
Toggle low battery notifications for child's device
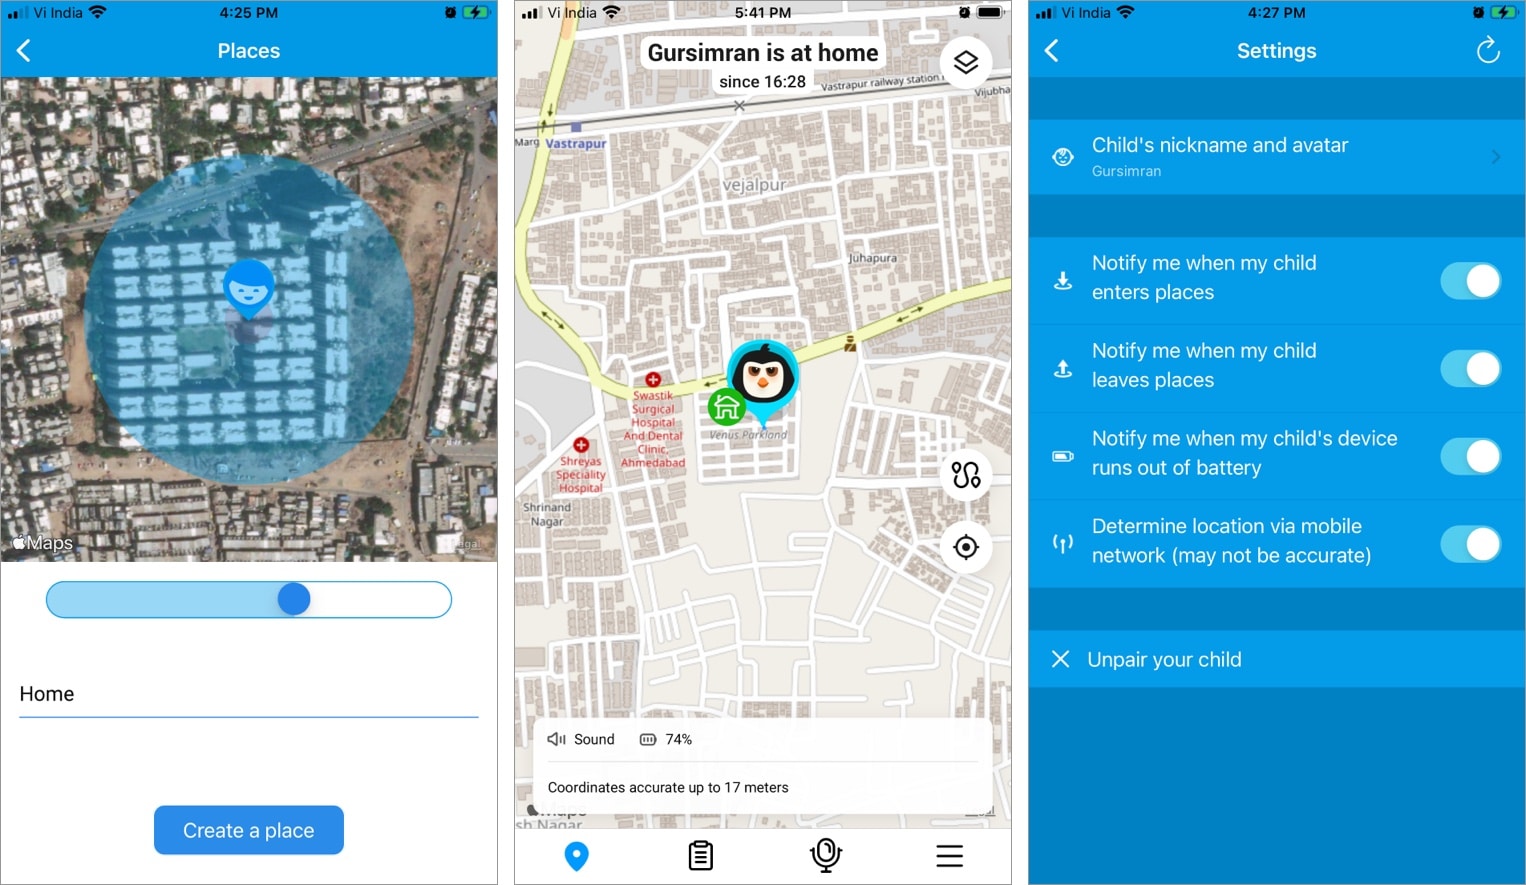(1470, 456)
